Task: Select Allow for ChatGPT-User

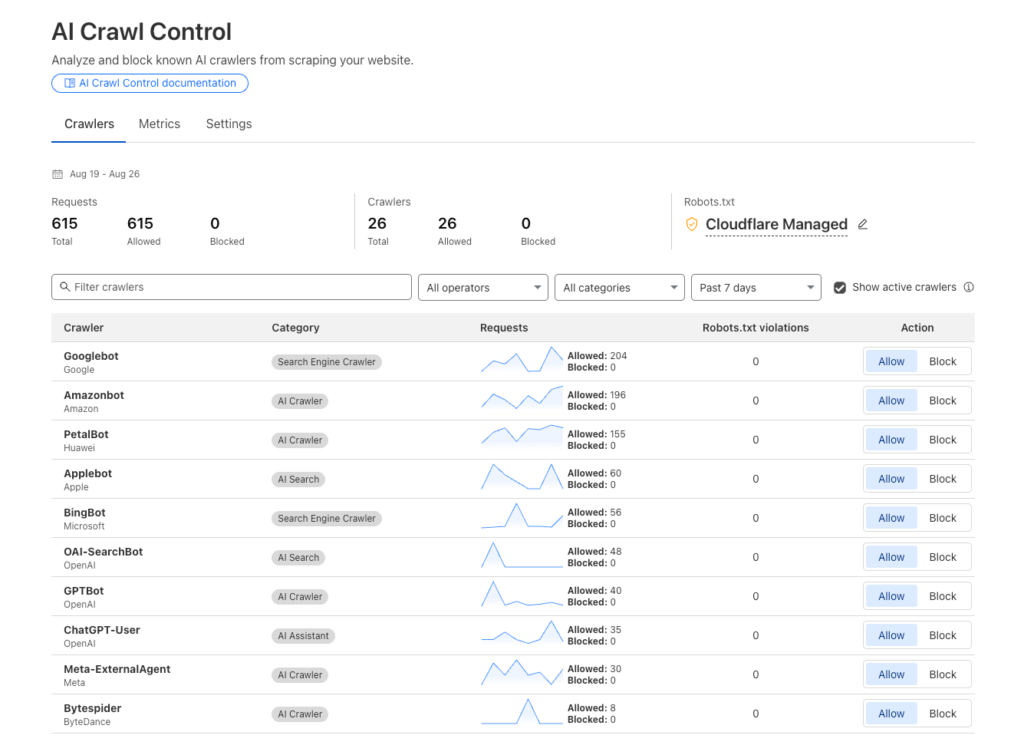Action: tap(891, 635)
